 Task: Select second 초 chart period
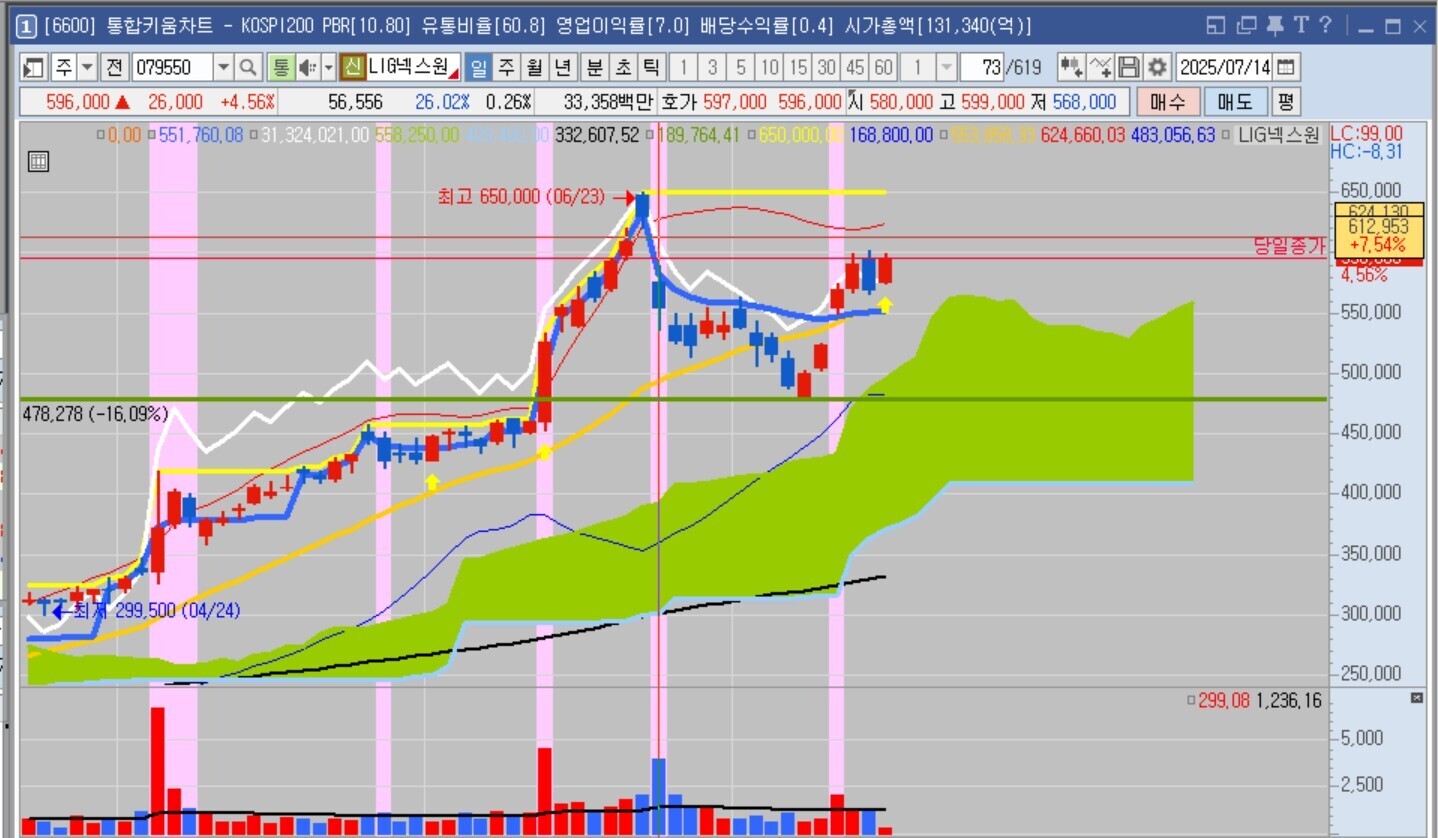coord(622,68)
